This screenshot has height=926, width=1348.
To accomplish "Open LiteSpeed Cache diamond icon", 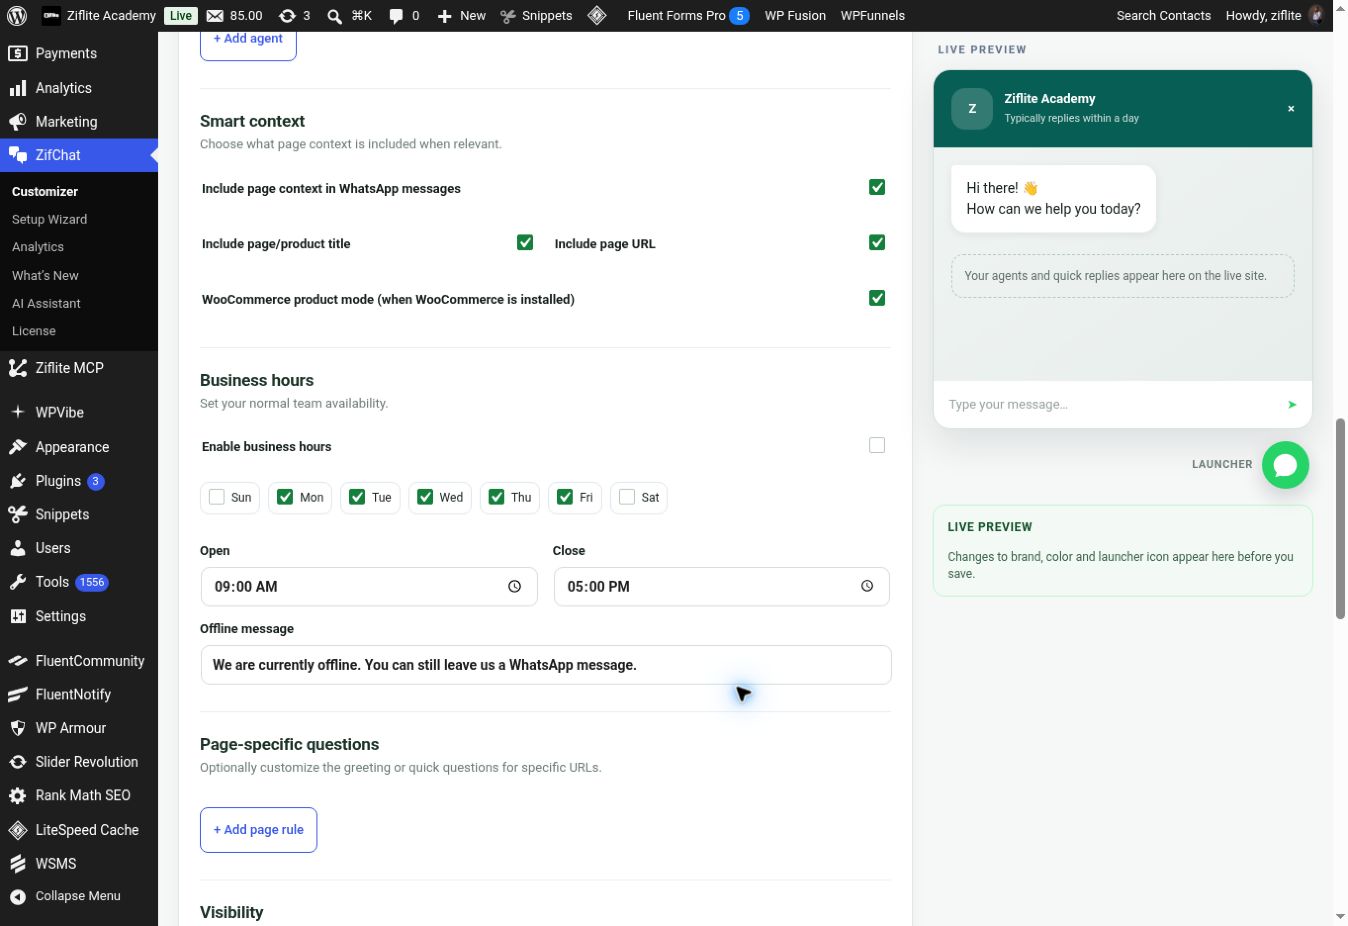I will click(x=18, y=830).
